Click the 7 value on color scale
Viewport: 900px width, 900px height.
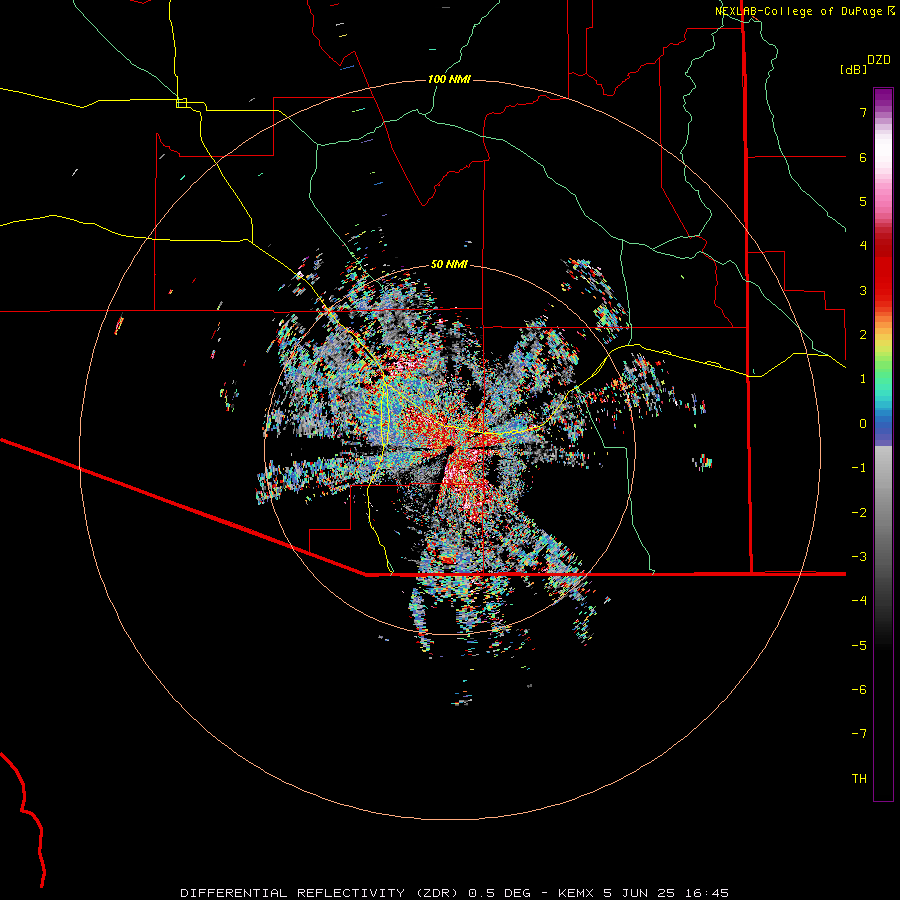(x=863, y=112)
